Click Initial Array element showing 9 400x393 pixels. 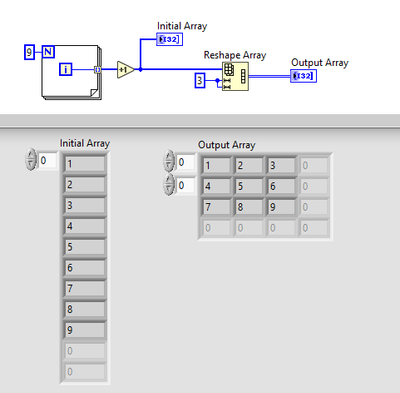click(85, 330)
